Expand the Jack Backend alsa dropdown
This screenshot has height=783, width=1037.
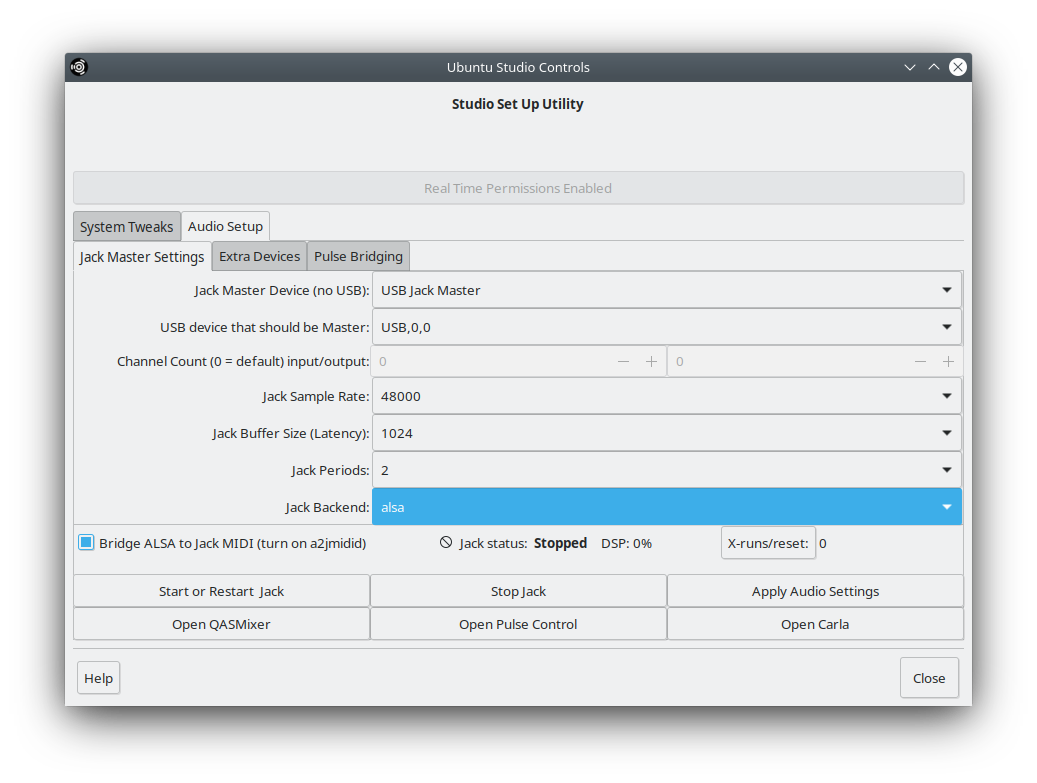point(666,507)
